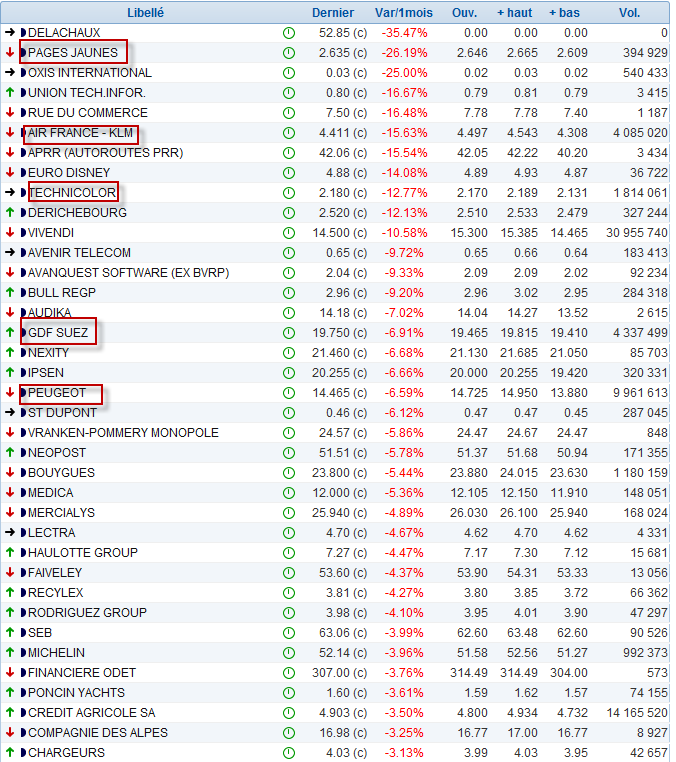Expand the triangle marker before NEXITY
Viewport: 676px width, 762px height.
23,353
